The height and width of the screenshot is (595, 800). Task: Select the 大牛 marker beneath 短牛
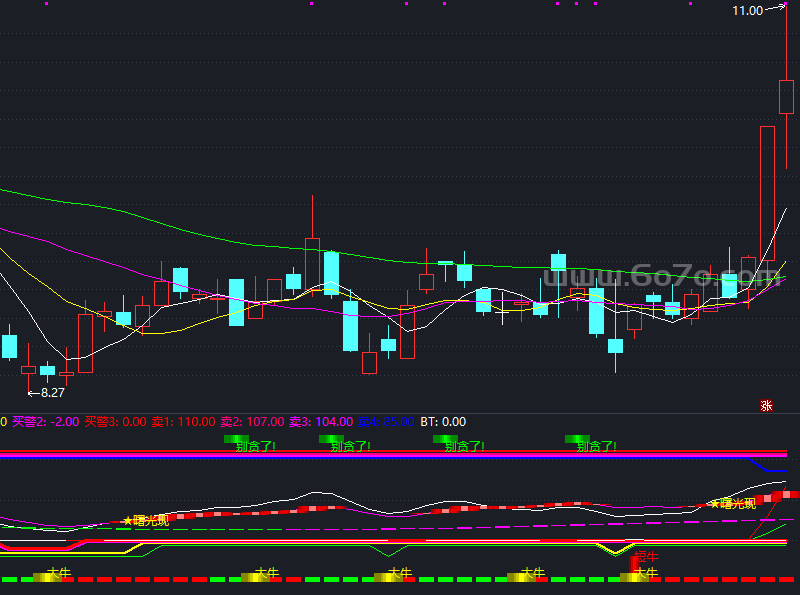point(645,573)
